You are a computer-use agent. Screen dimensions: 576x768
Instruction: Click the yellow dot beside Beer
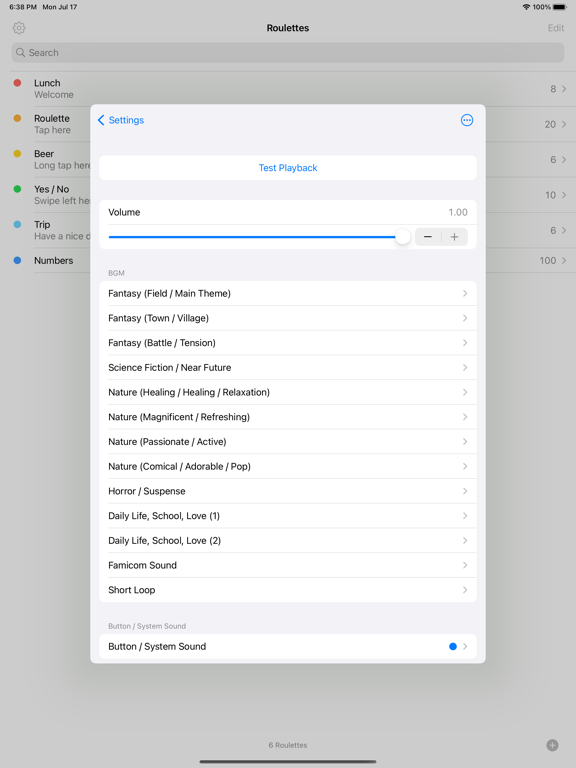pos(17,154)
